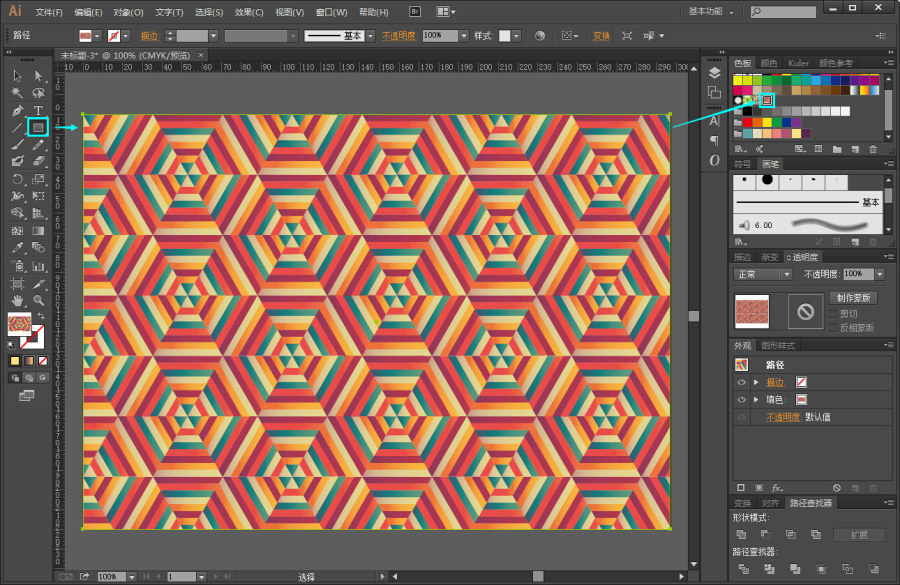Select the Selection (black arrow) tool
The image size is (900, 585).
tap(17, 76)
